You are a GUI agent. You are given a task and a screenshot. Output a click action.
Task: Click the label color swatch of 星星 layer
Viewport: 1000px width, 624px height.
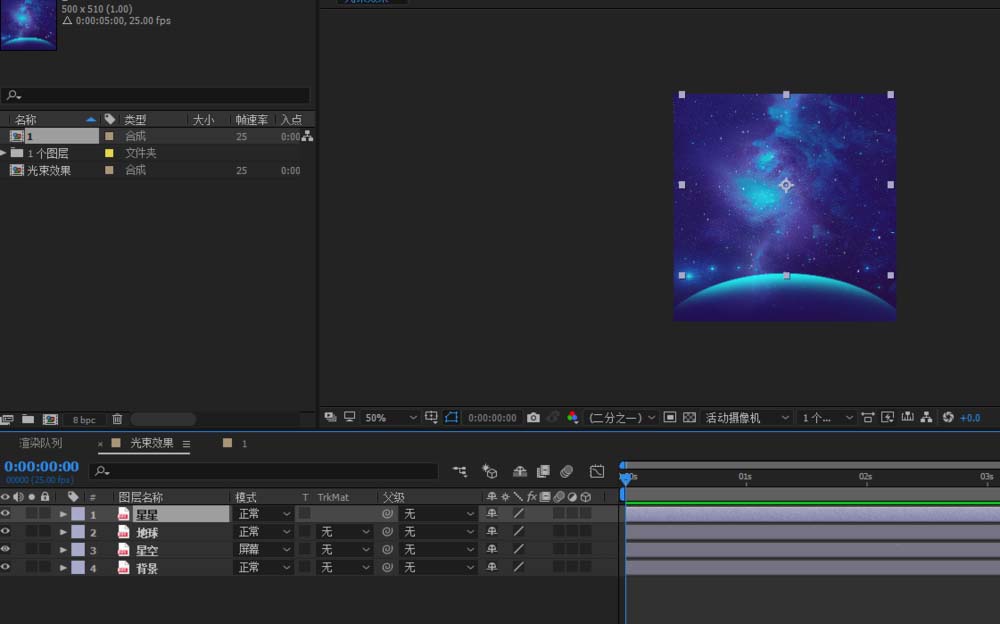78,514
